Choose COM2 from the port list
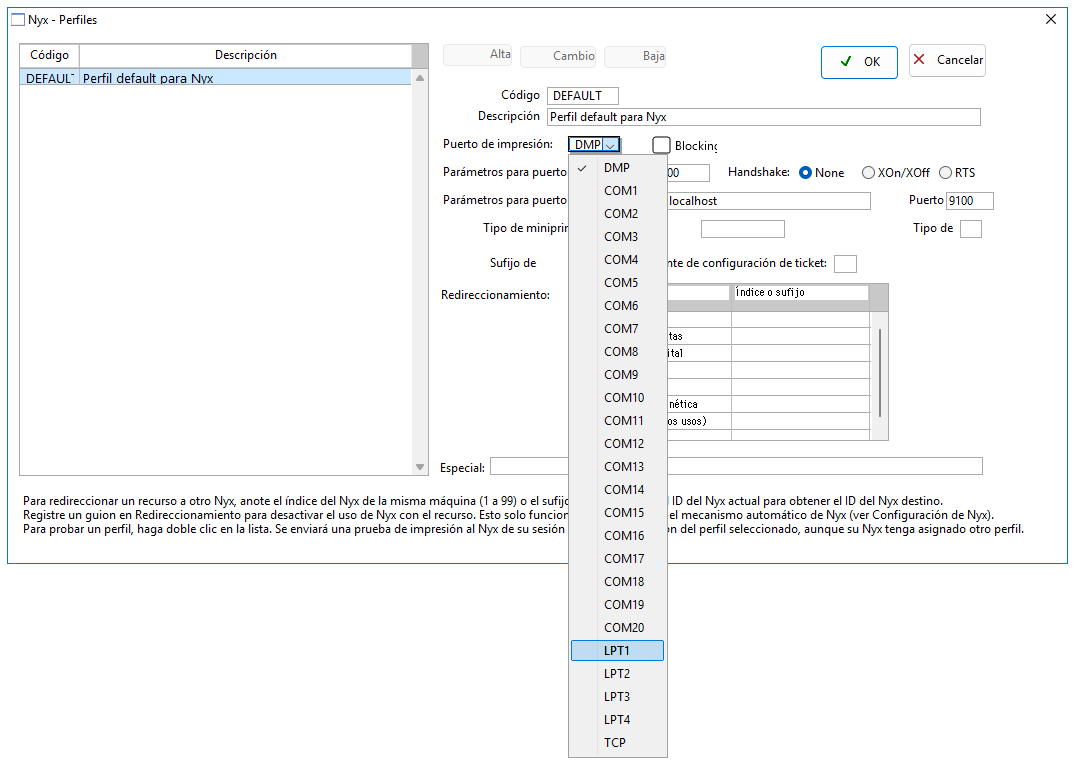This screenshot has height=765, width=1075. [x=617, y=214]
